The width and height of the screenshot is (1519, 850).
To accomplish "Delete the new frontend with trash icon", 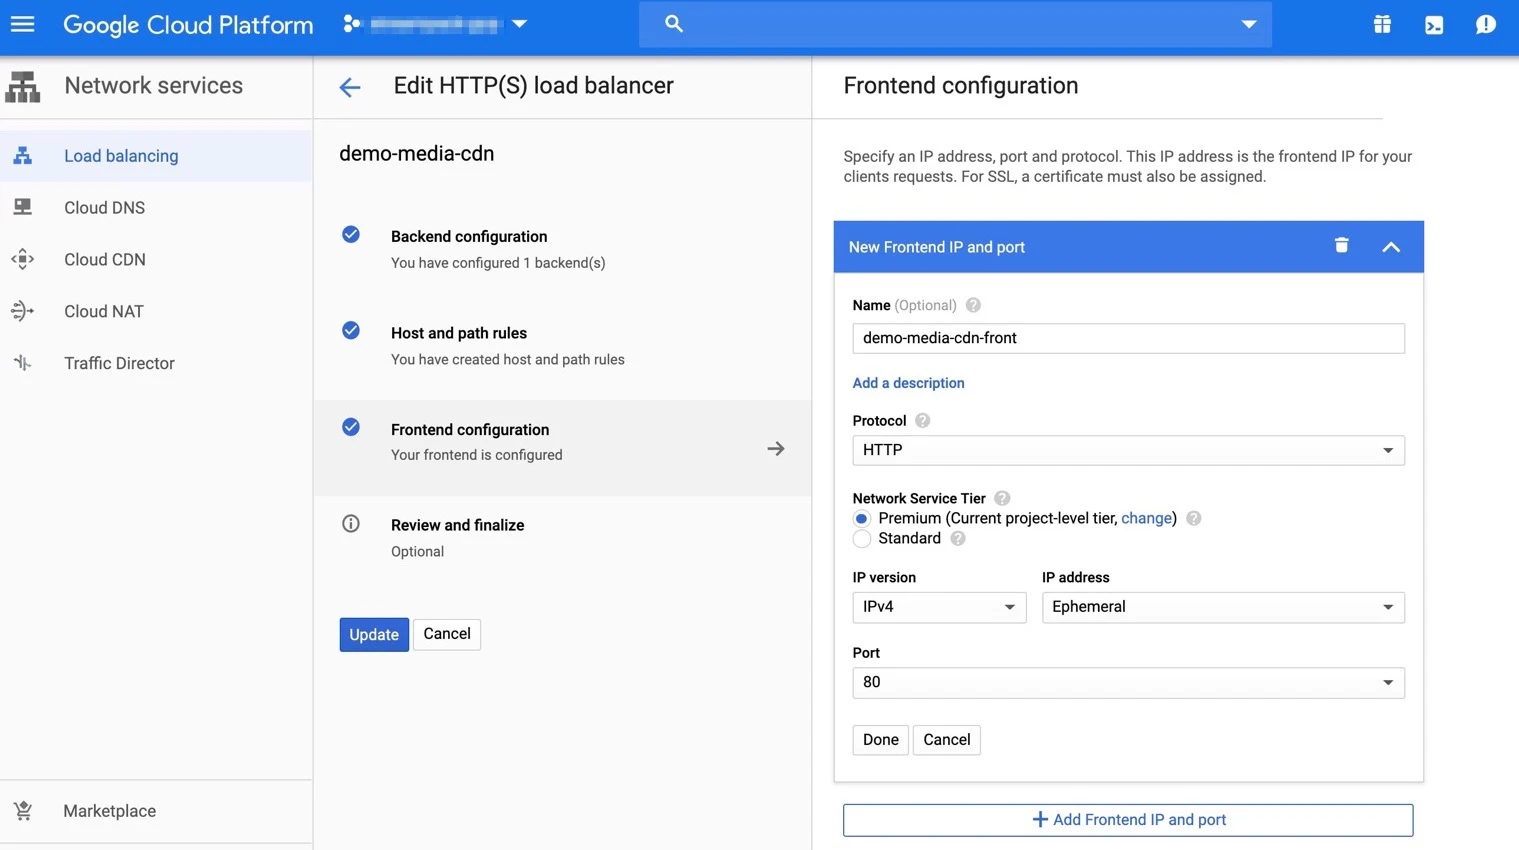I will [1342, 246].
